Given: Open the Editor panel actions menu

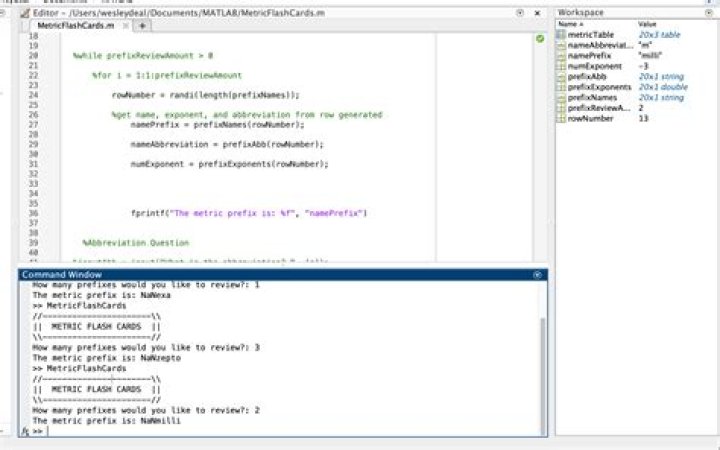Looking at the screenshot, I should click(x=520, y=13).
